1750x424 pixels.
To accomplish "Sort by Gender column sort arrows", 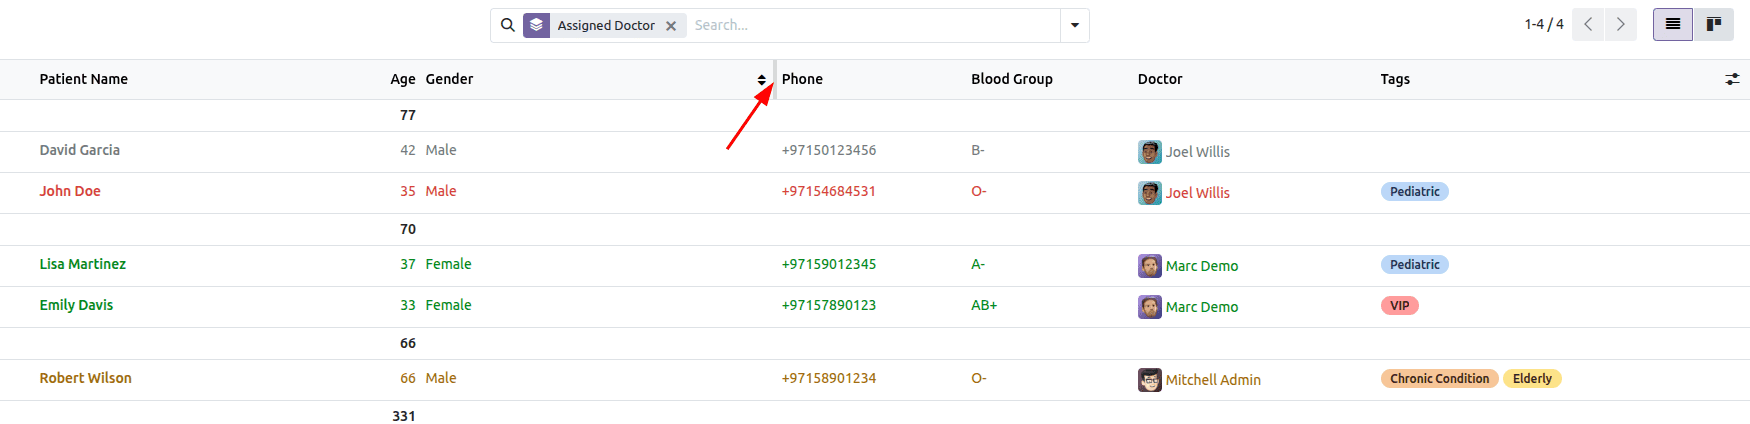I will tap(761, 80).
